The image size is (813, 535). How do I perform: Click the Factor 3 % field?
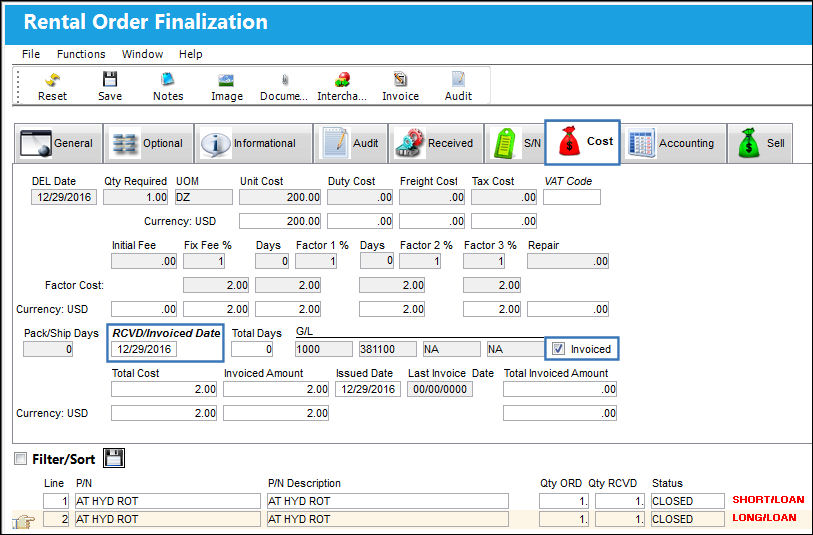484,261
